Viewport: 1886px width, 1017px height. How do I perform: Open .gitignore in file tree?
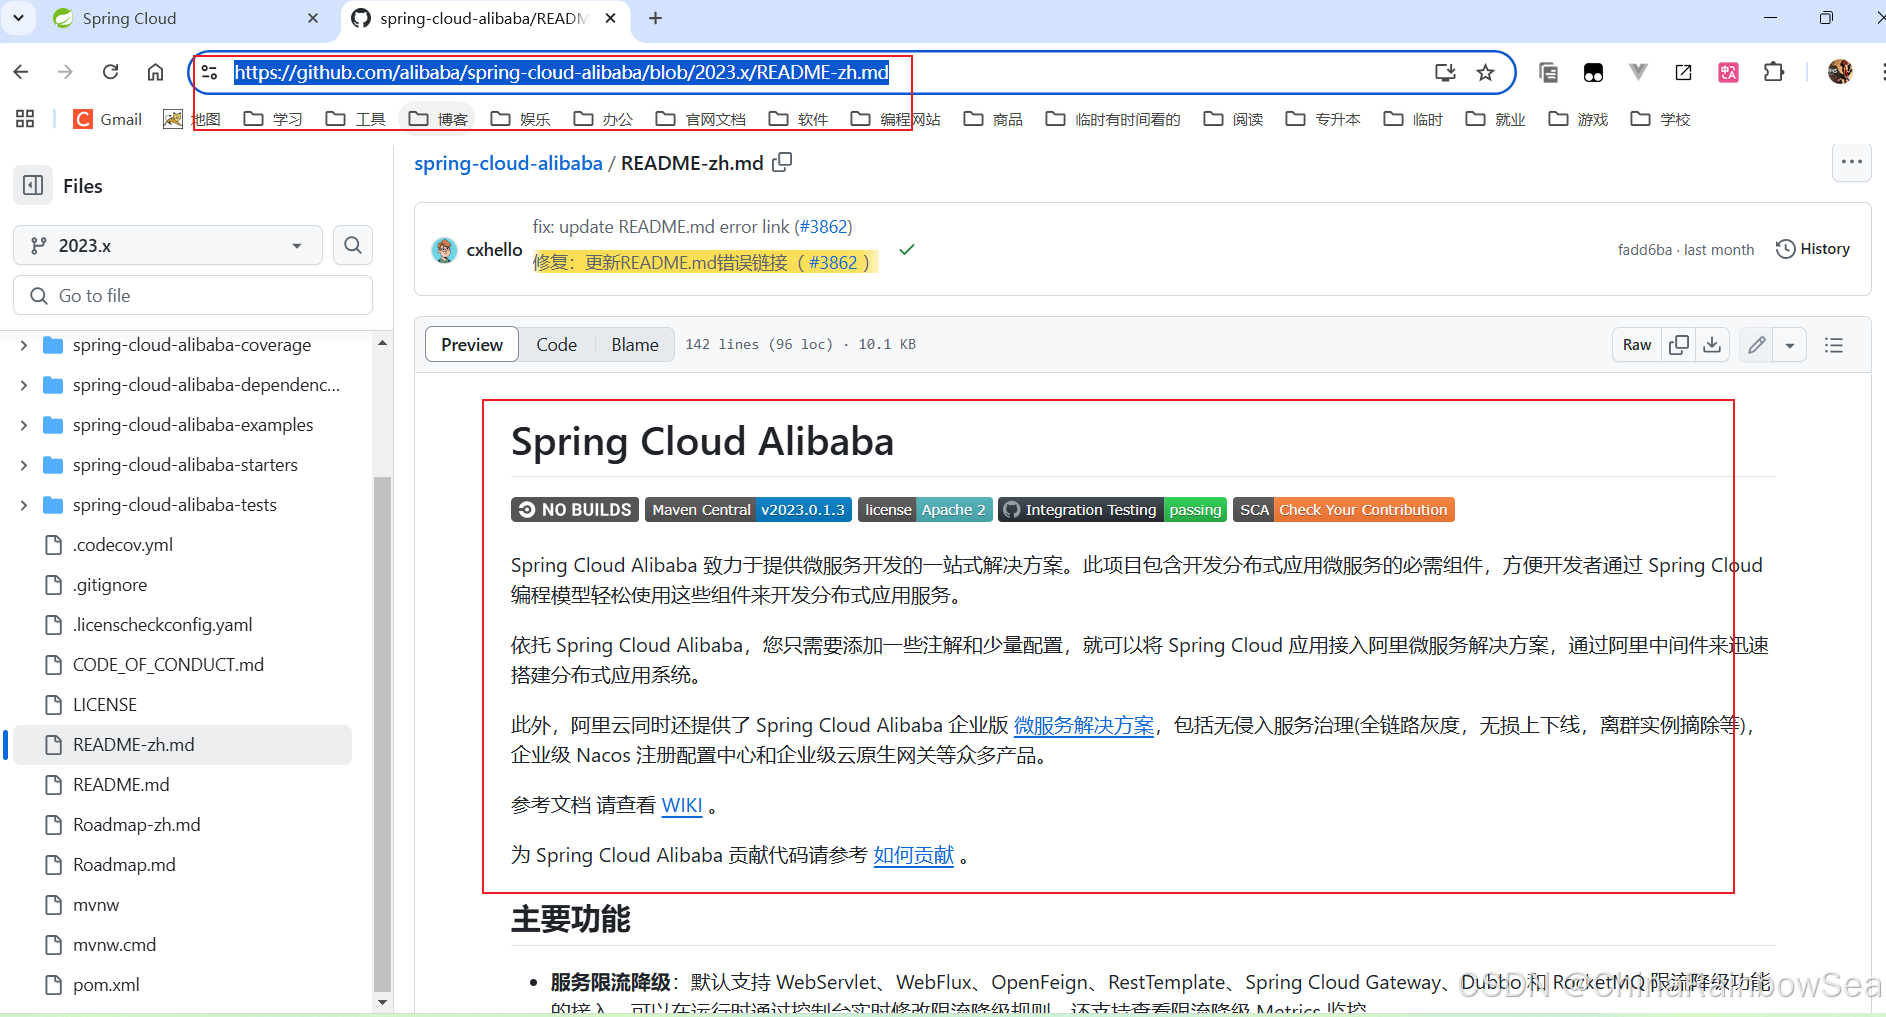tap(110, 585)
